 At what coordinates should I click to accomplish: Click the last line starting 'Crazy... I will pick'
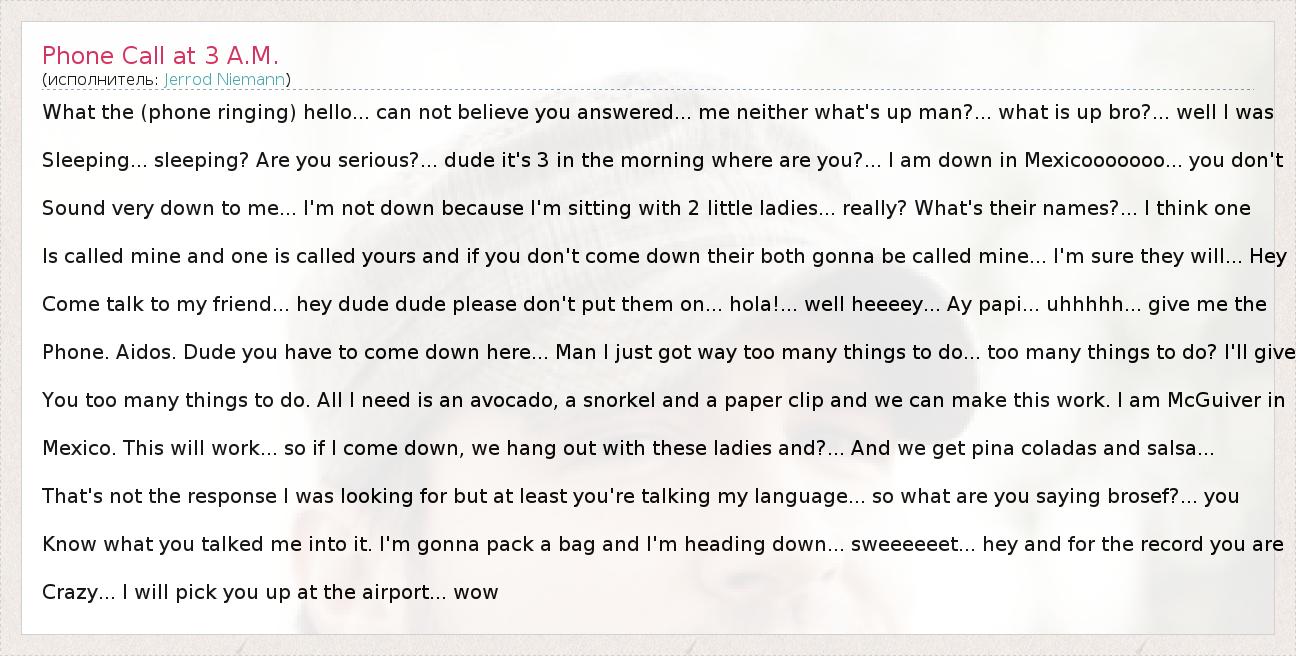[270, 592]
